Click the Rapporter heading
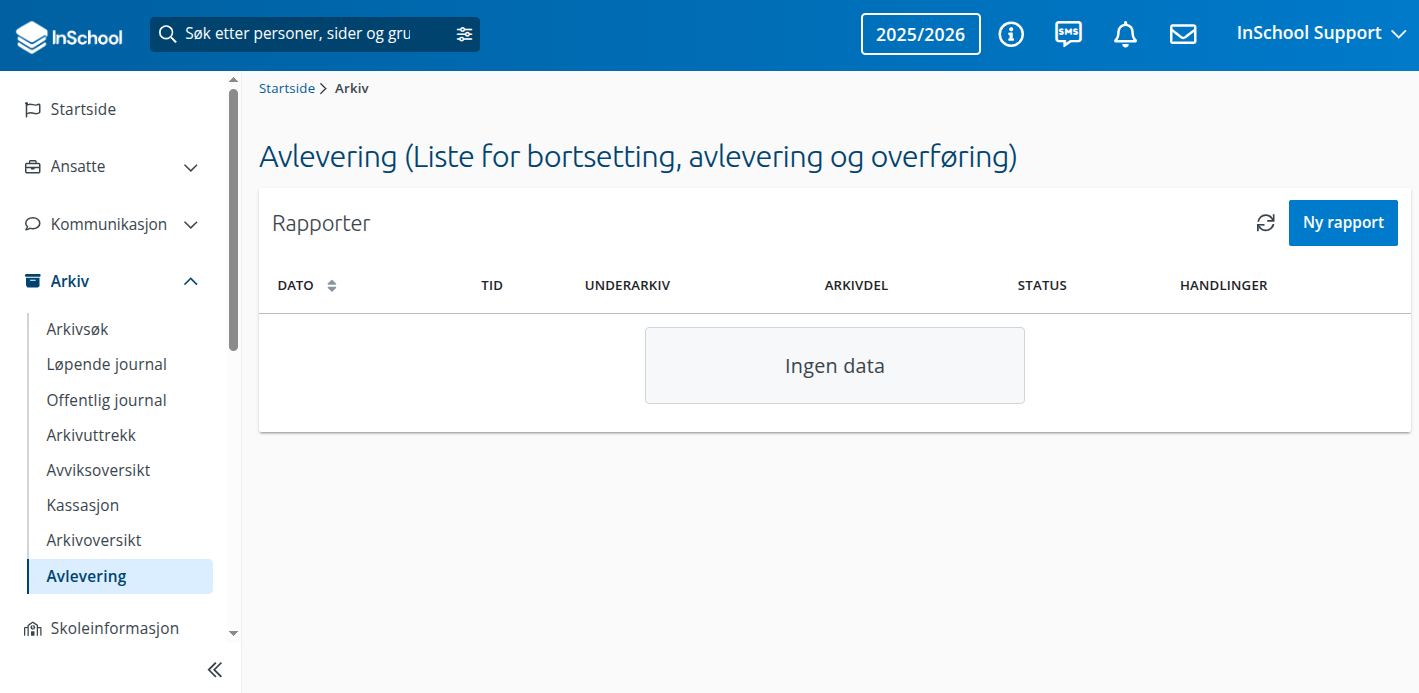 point(321,224)
